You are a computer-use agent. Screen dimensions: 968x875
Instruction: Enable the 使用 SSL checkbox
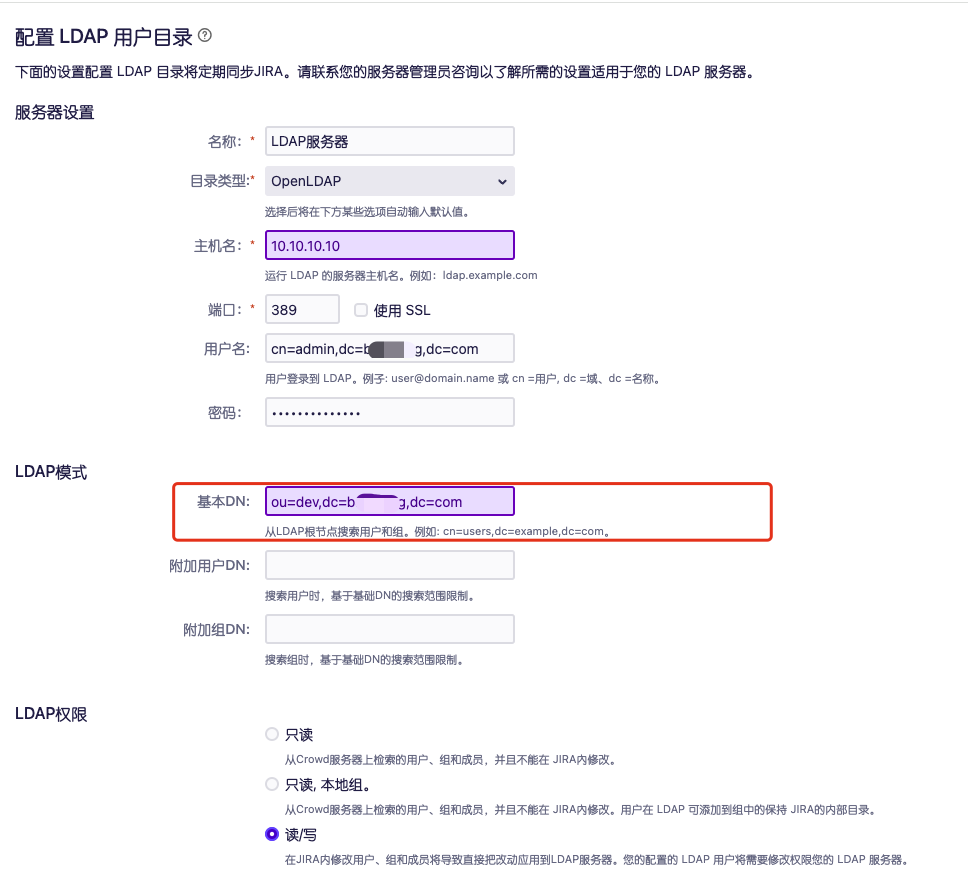click(x=361, y=310)
